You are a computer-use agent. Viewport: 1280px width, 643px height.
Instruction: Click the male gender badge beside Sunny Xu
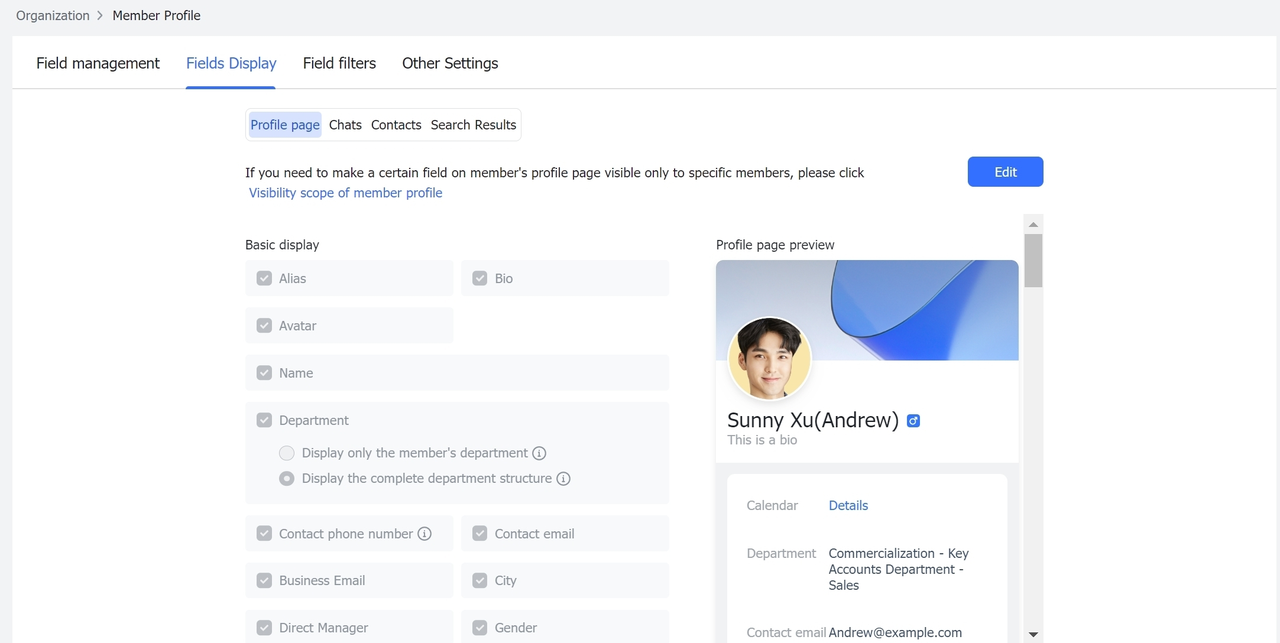click(913, 421)
